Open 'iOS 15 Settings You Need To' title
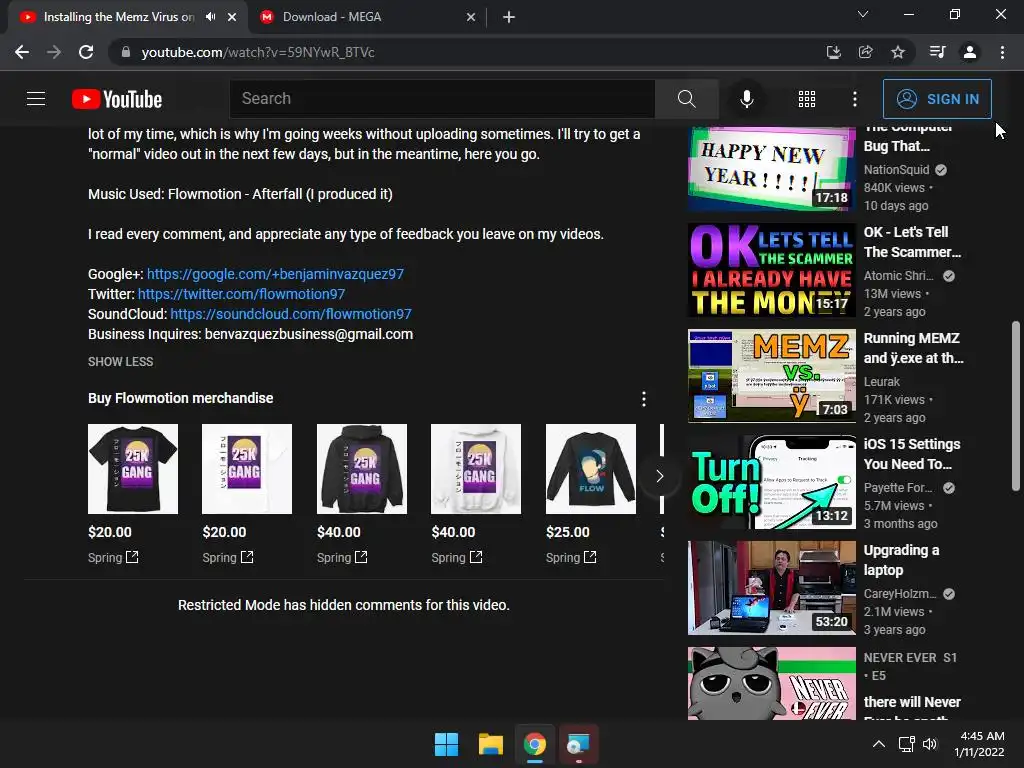Image resolution: width=1024 pixels, height=768 pixels. 912,454
